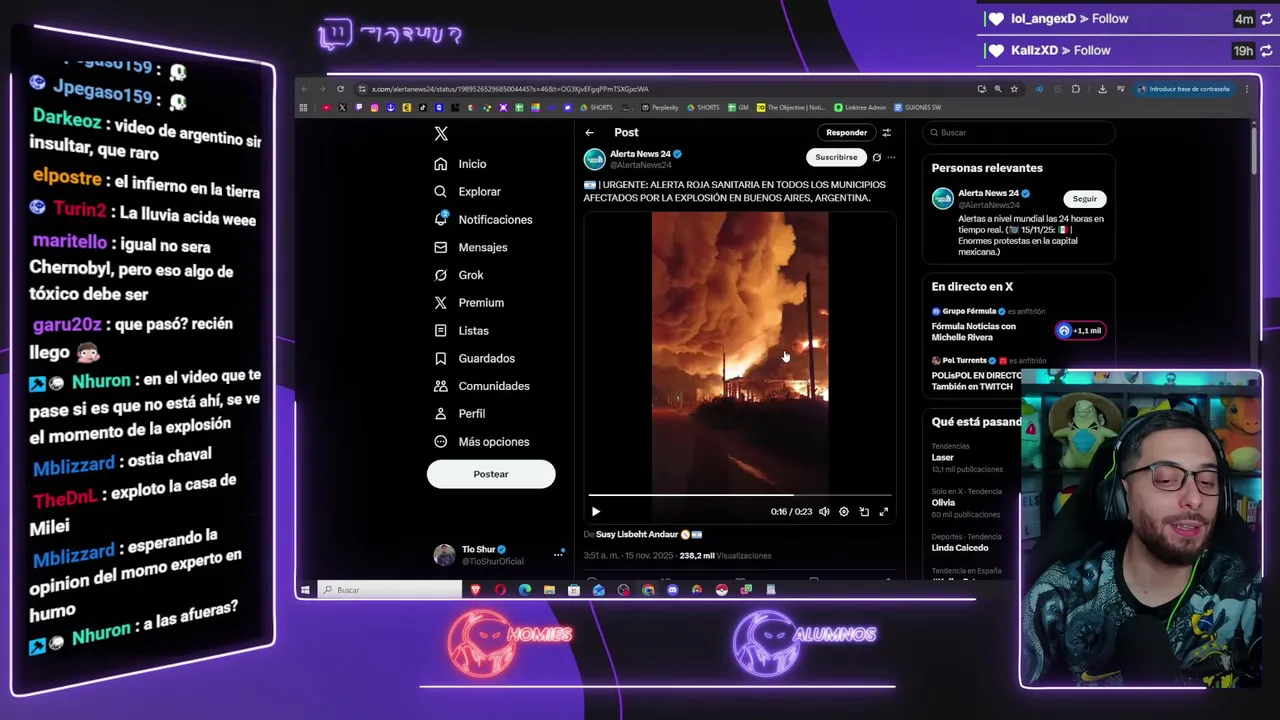Open Brave from the taskbar
Screen dimensions: 1280x720
click(x=476, y=590)
